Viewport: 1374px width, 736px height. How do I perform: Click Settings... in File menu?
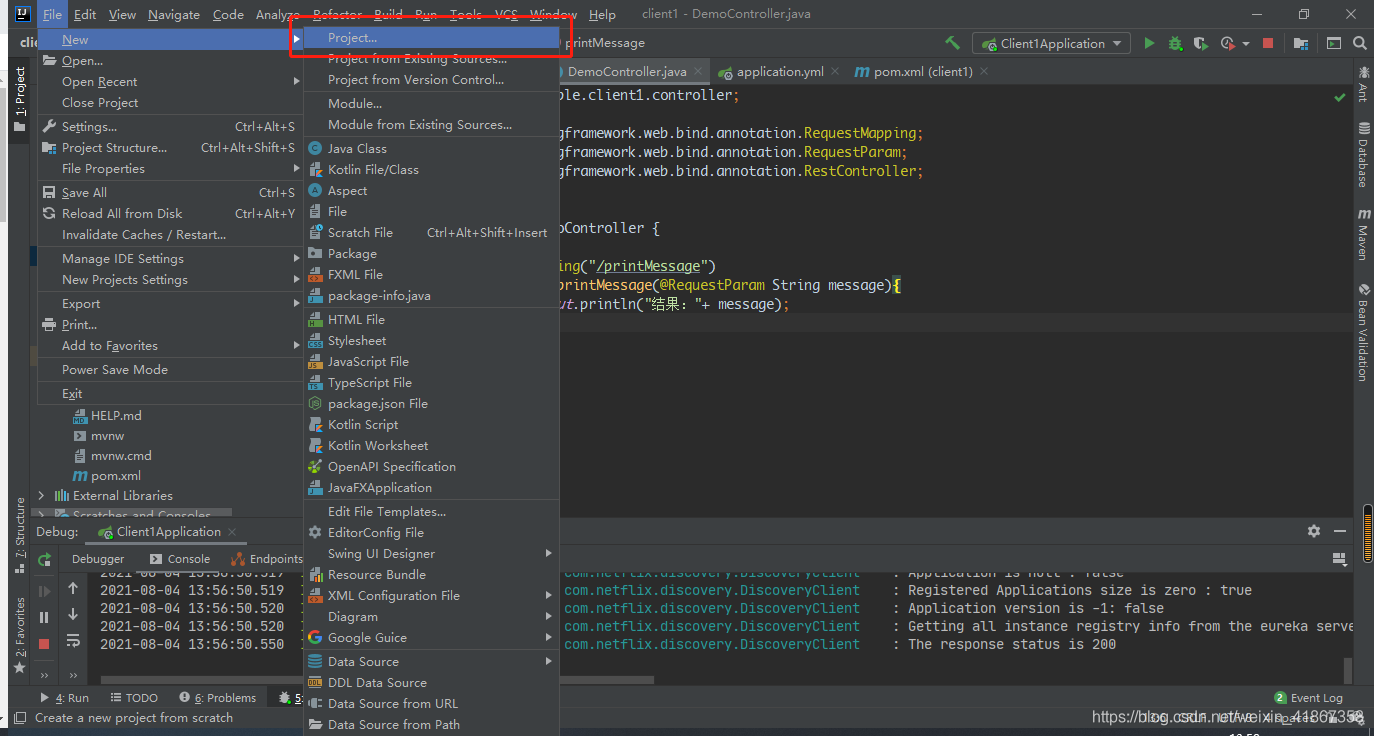[170, 126]
